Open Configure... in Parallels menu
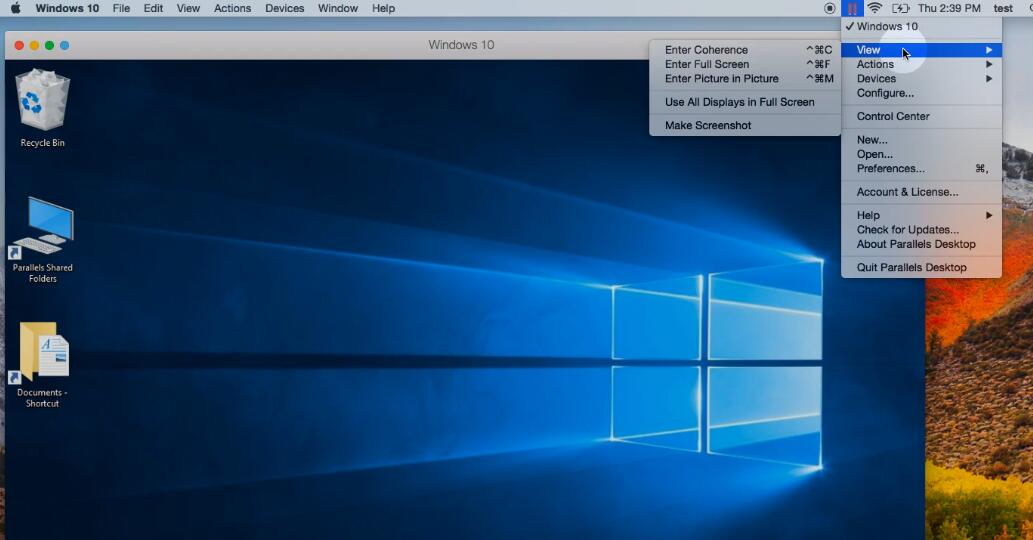 [x=922, y=93]
